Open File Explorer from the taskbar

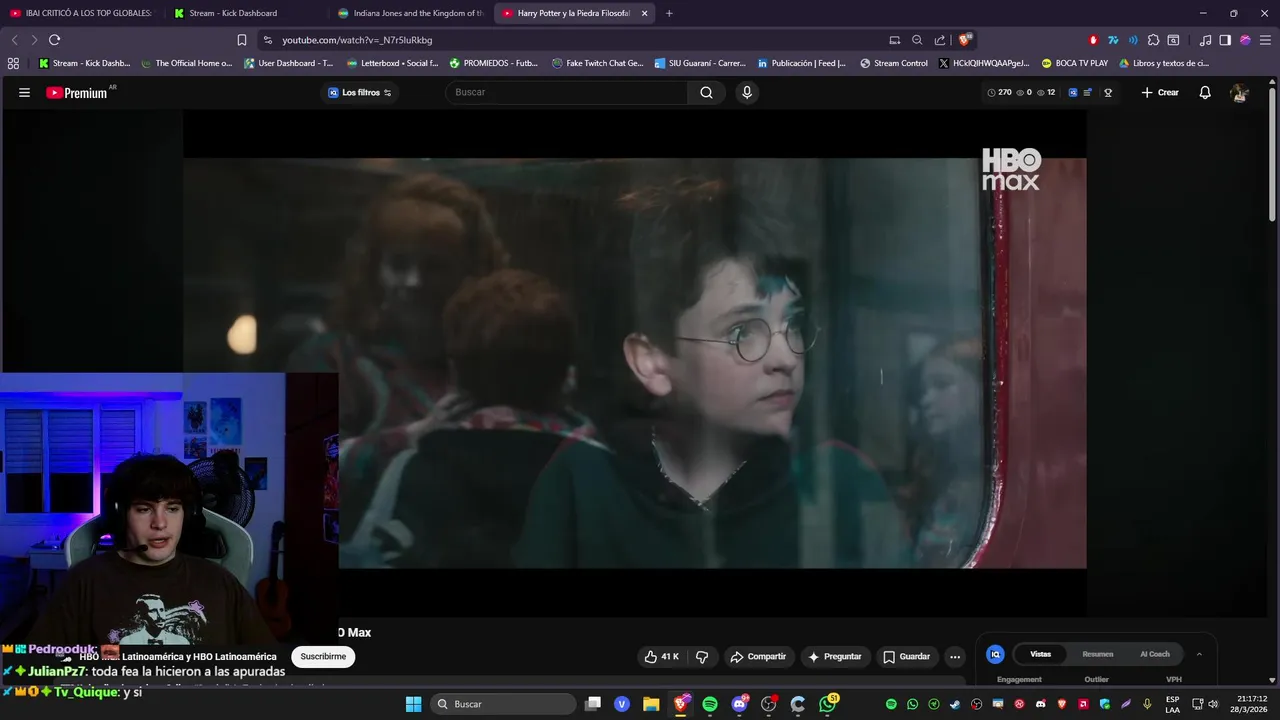(x=651, y=704)
